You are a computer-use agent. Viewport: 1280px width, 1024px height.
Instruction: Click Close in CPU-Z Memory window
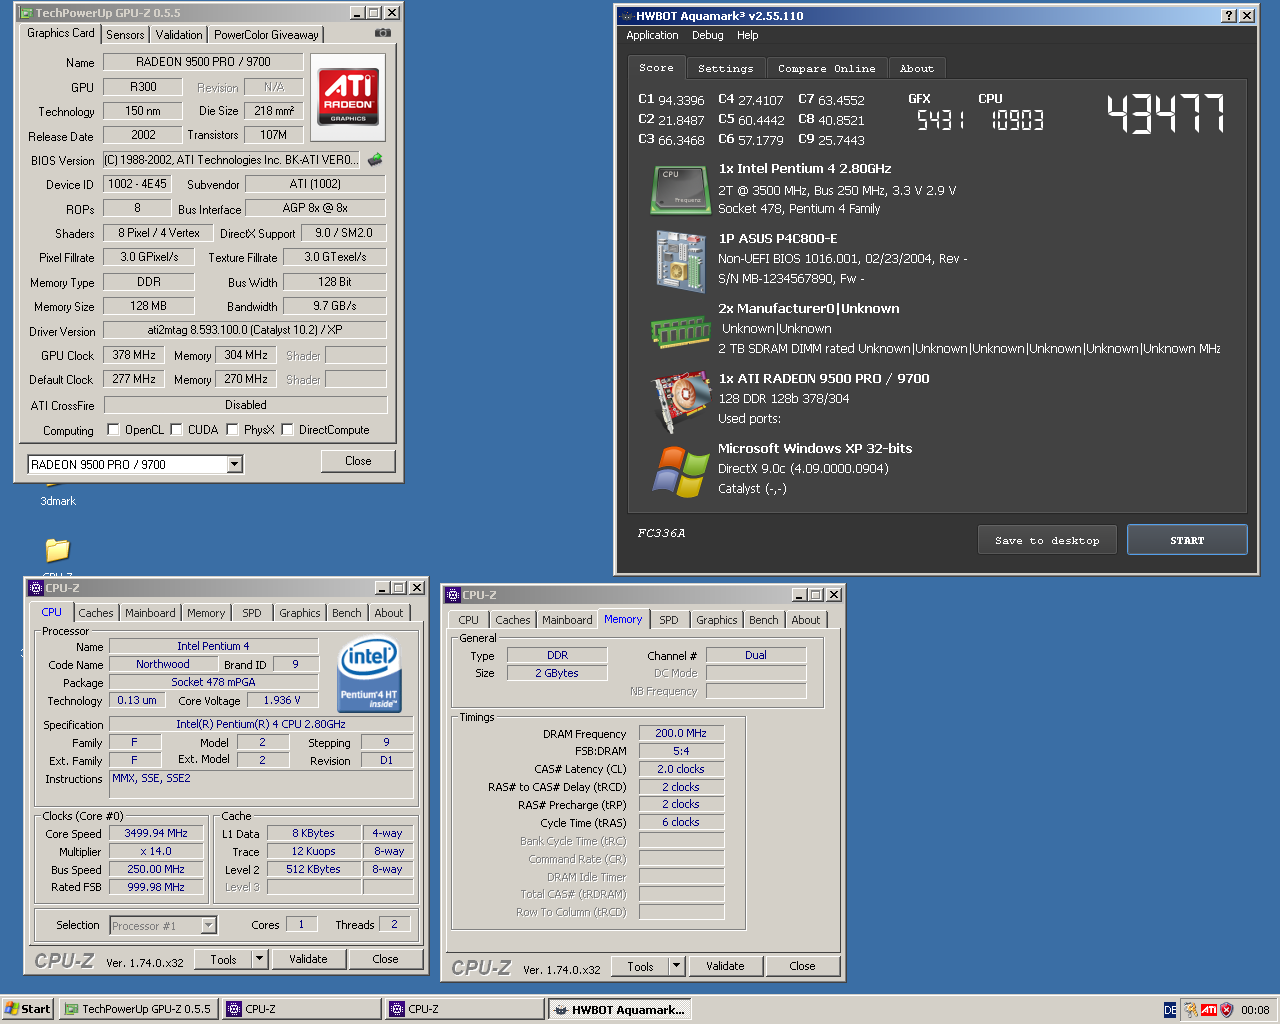(x=802, y=966)
